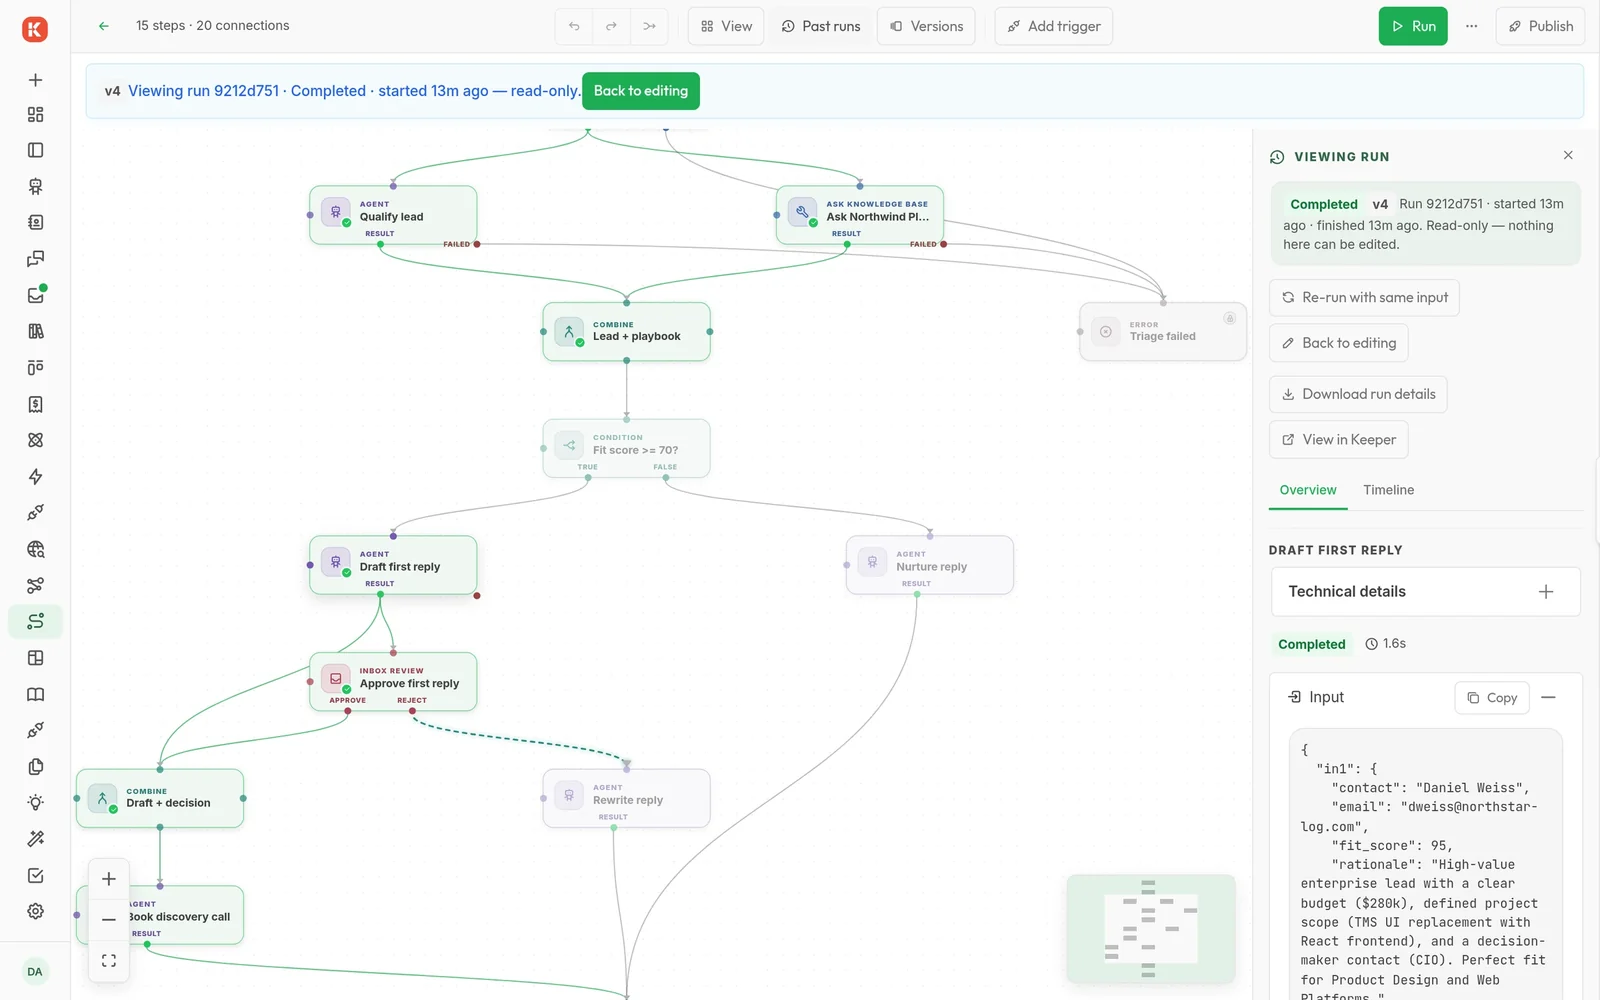Click the Publish button
1600x1000 pixels.
(x=1541, y=26)
